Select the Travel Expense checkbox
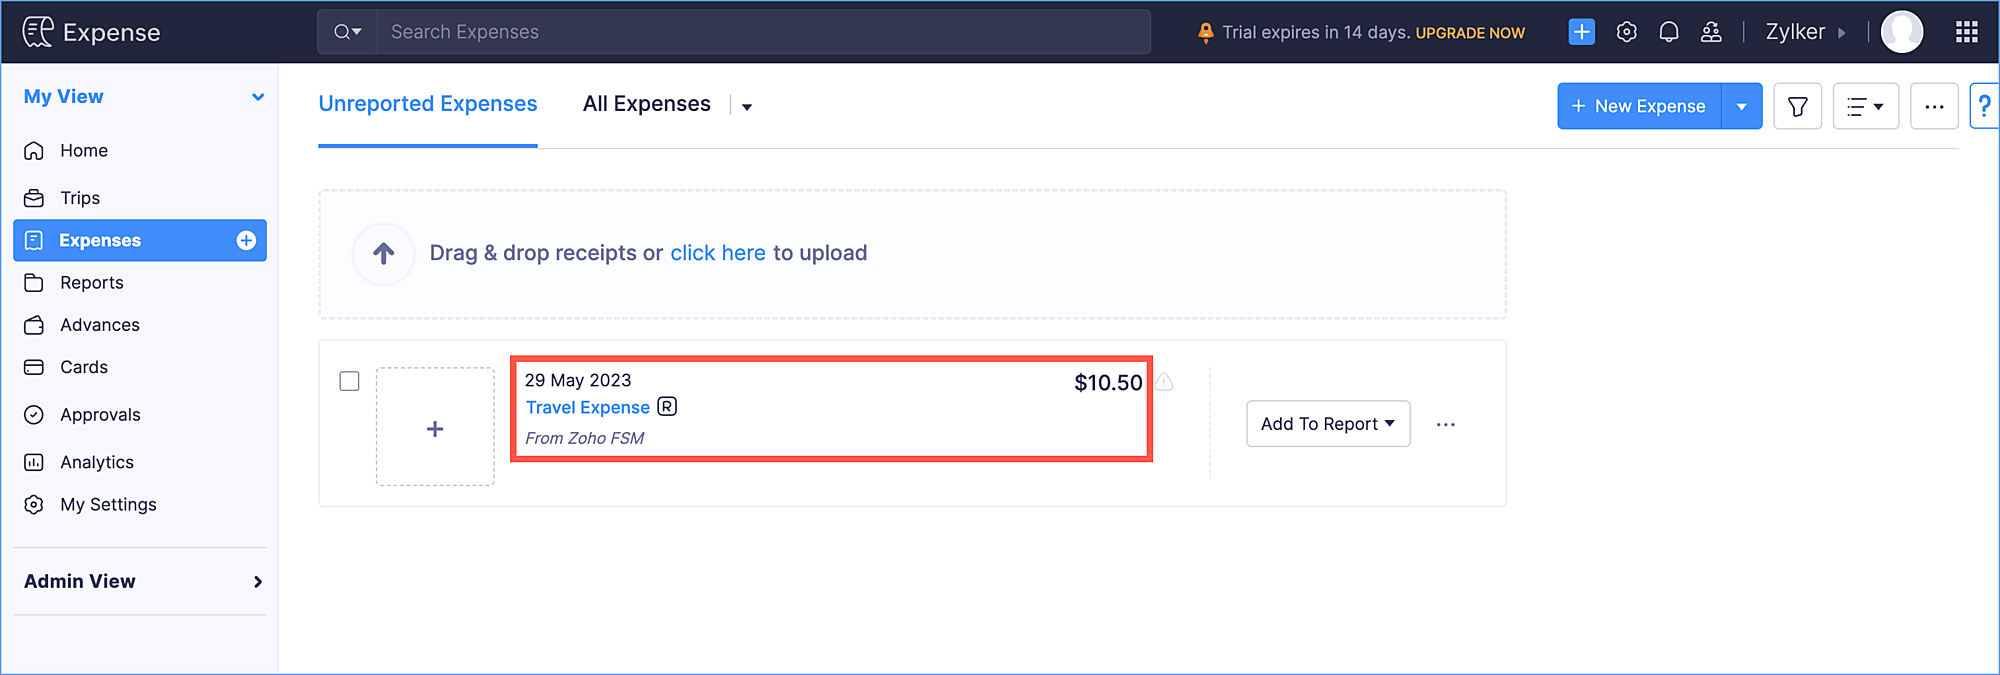This screenshot has width=2000, height=675. [349, 381]
